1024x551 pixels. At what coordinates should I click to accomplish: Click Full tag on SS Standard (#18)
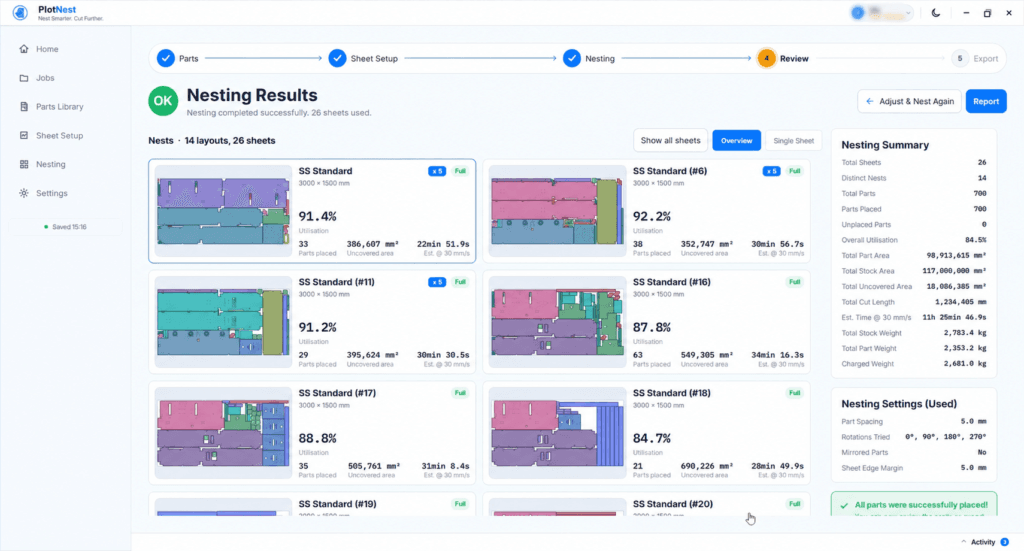(794, 393)
